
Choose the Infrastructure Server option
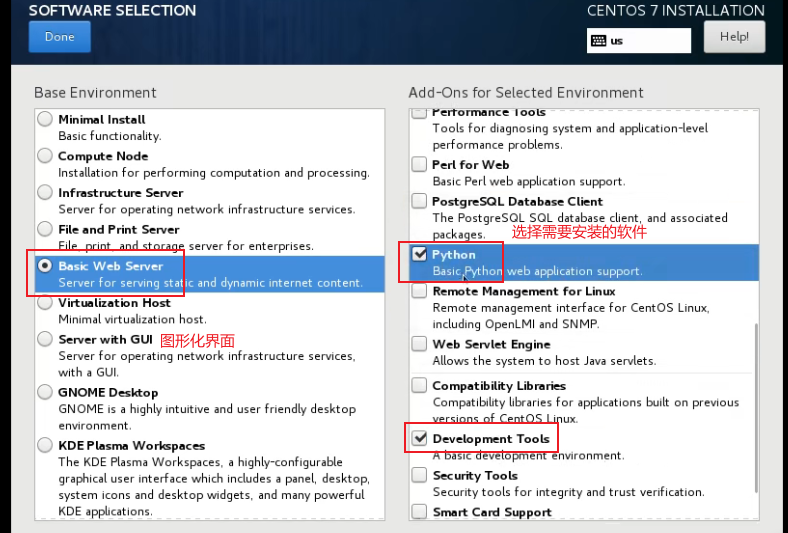tap(45, 192)
